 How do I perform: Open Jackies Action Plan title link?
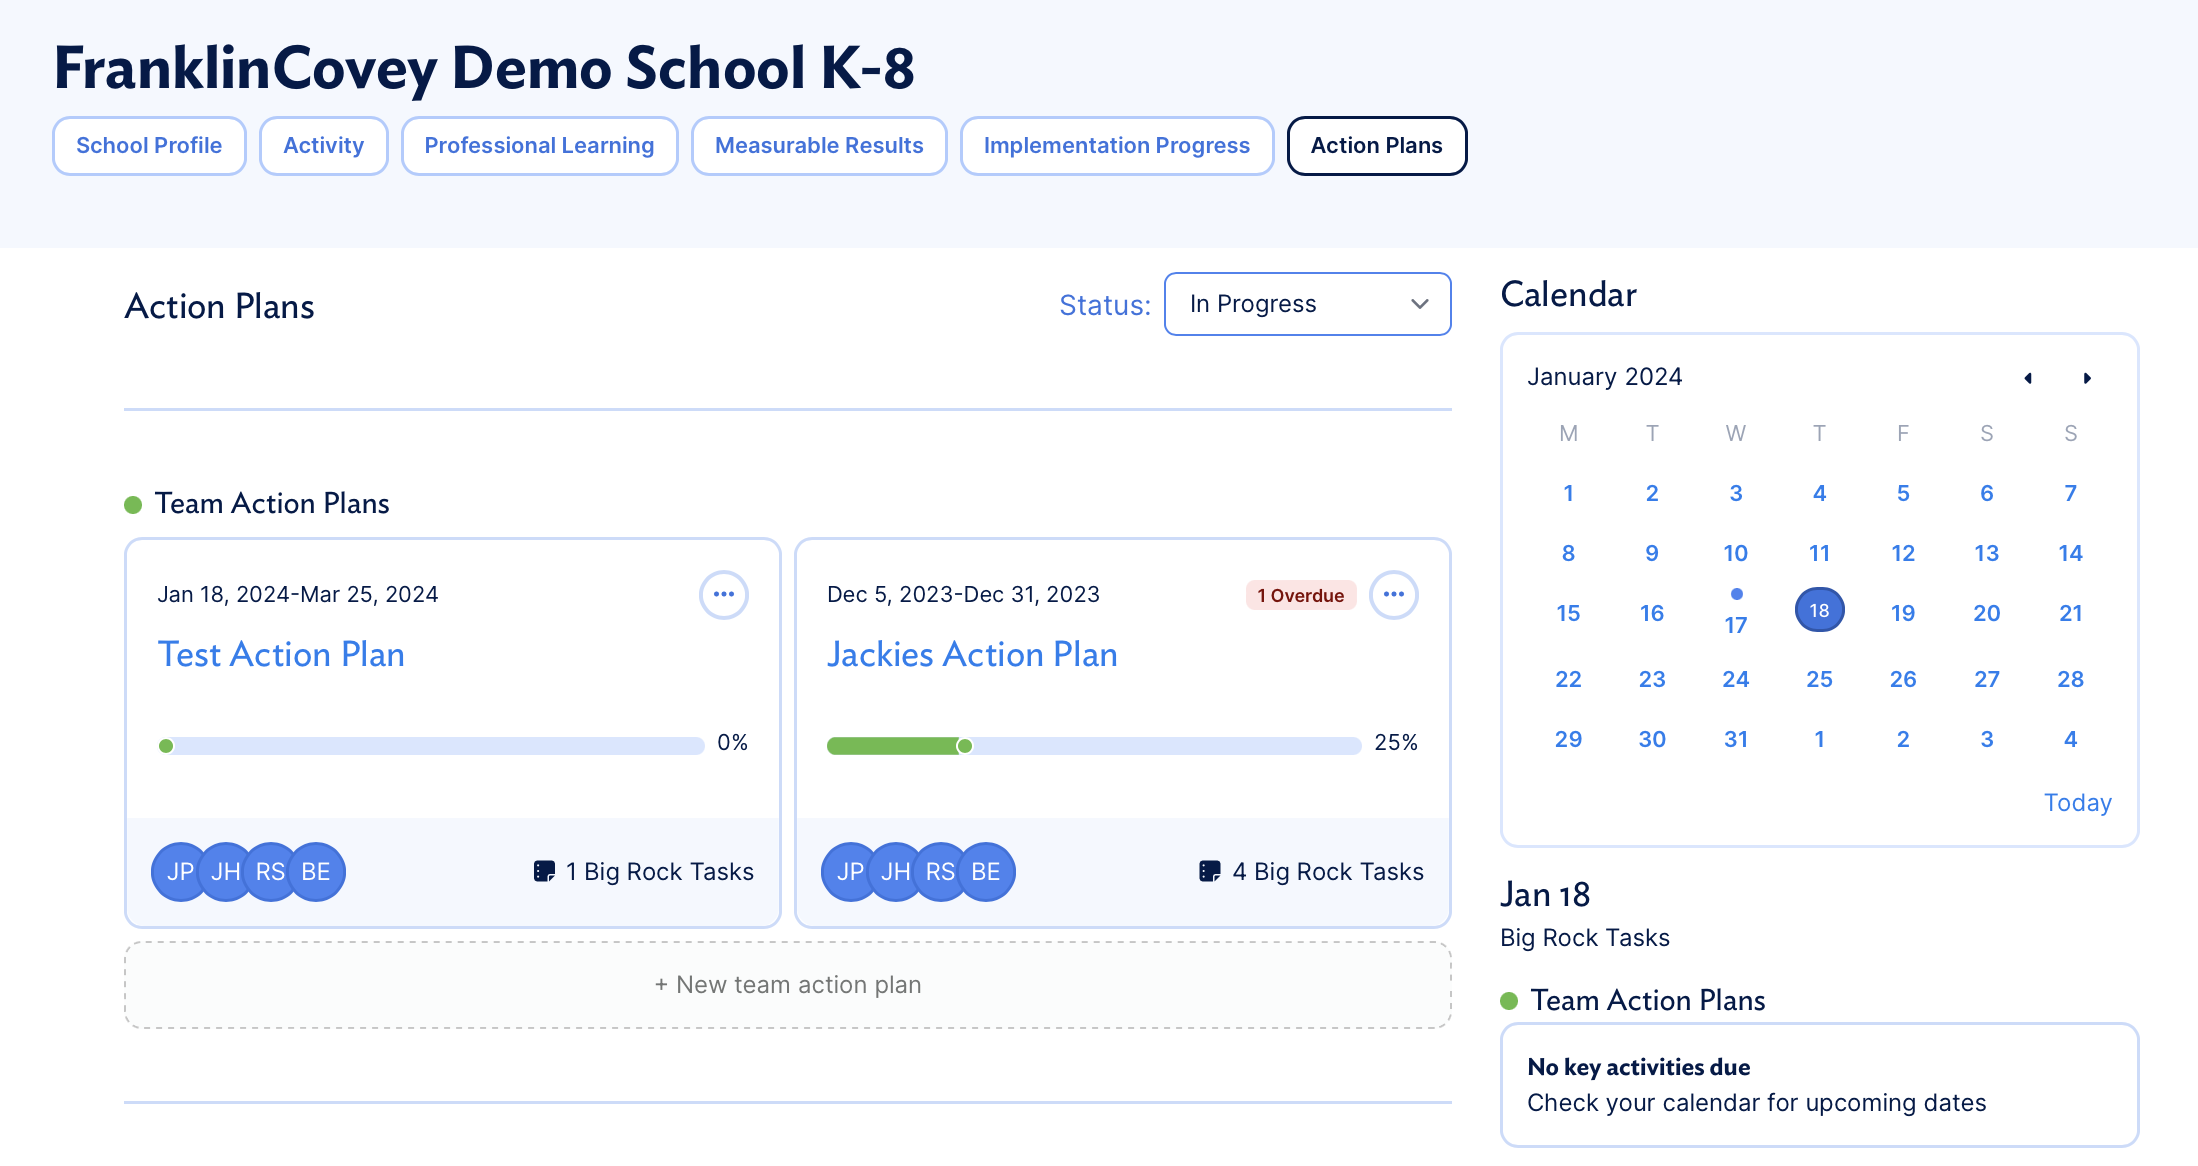point(972,655)
